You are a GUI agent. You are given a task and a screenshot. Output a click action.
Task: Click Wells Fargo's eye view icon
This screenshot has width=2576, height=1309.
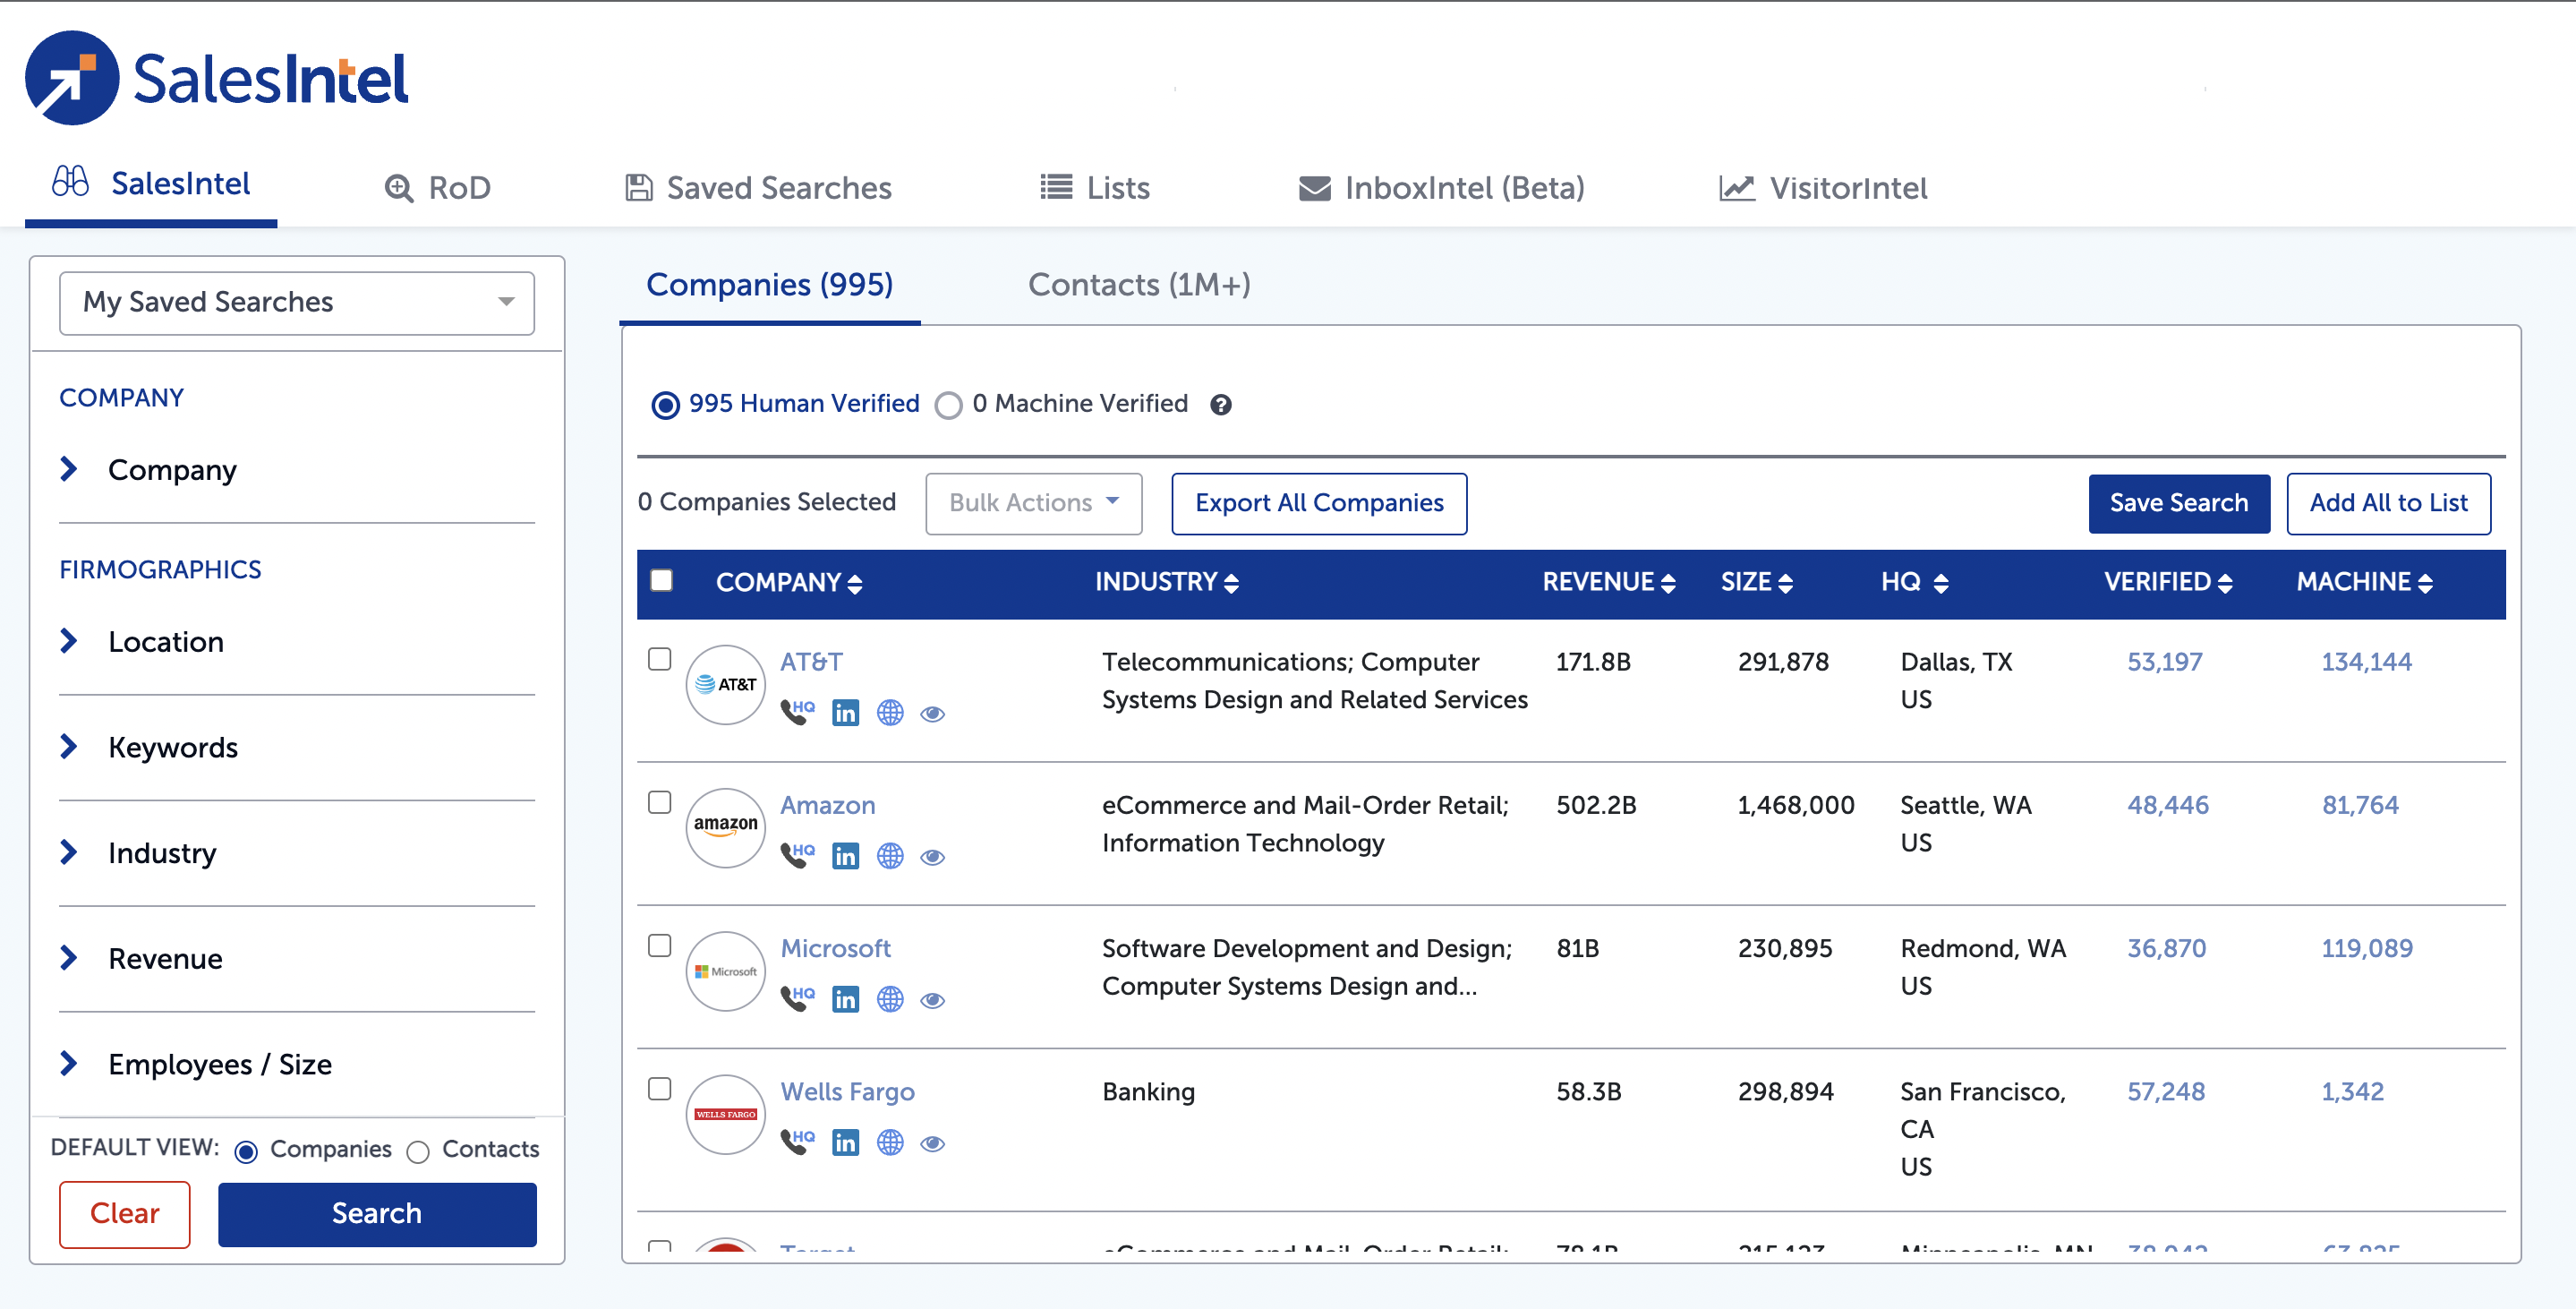coord(932,1143)
